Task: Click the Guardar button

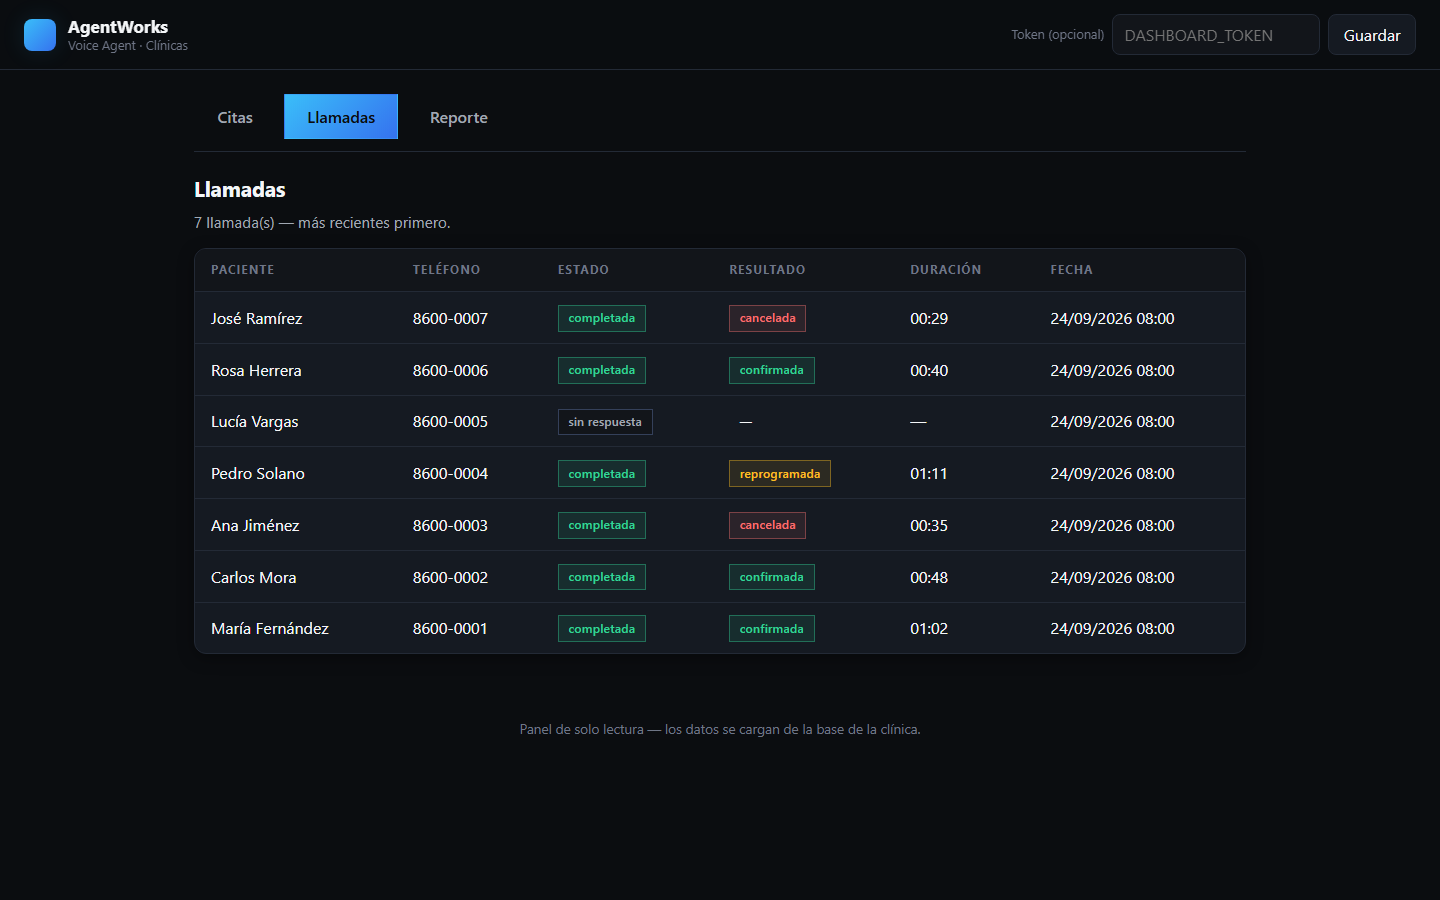Action: coord(1372,35)
